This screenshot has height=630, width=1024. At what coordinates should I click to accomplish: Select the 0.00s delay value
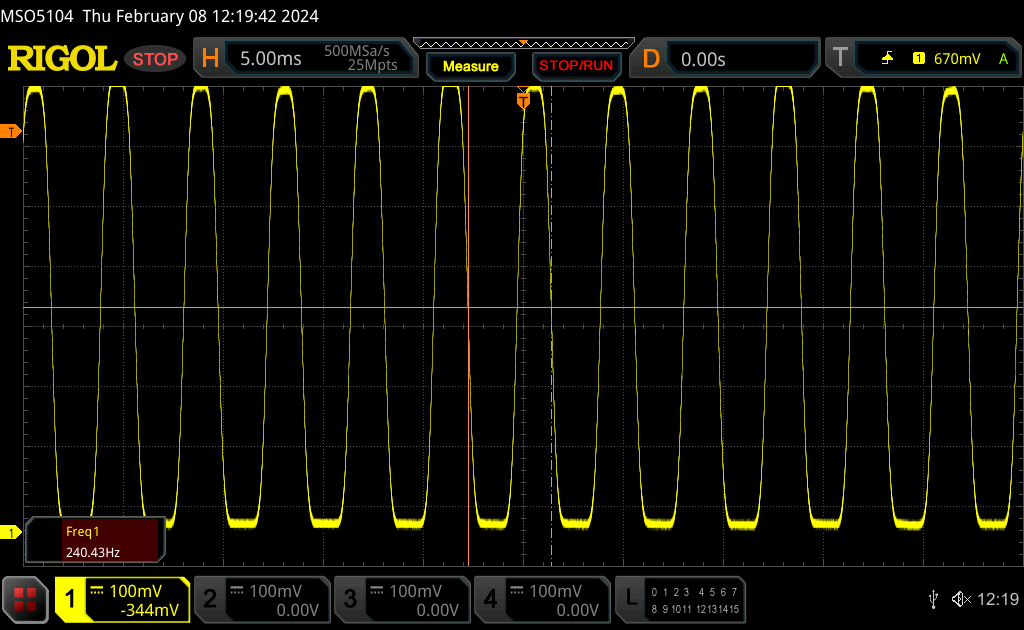tap(703, 60)
